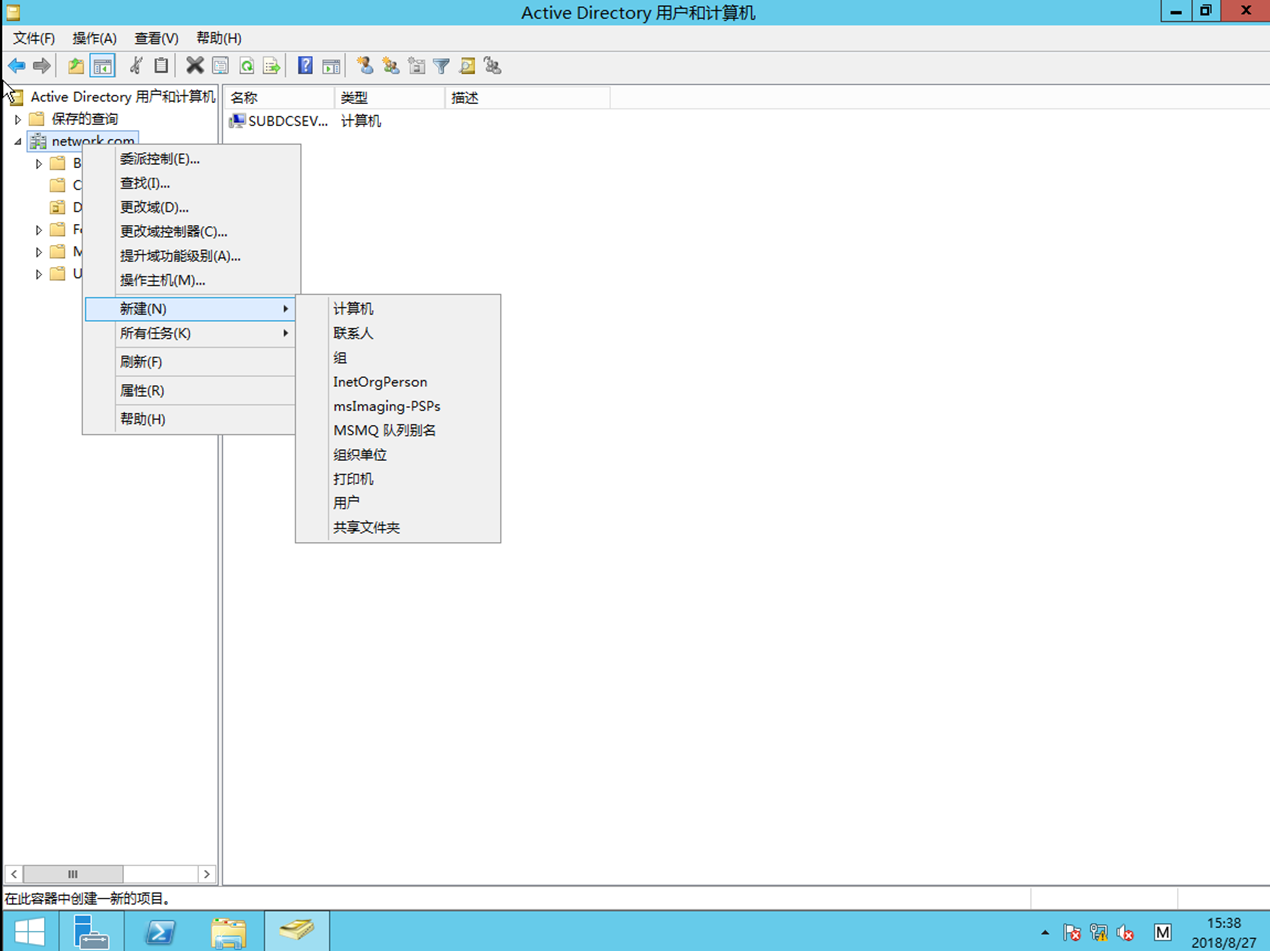
Task: Select MSMQ 队列别名 in submenu
Action: click(x=398, y=430)
